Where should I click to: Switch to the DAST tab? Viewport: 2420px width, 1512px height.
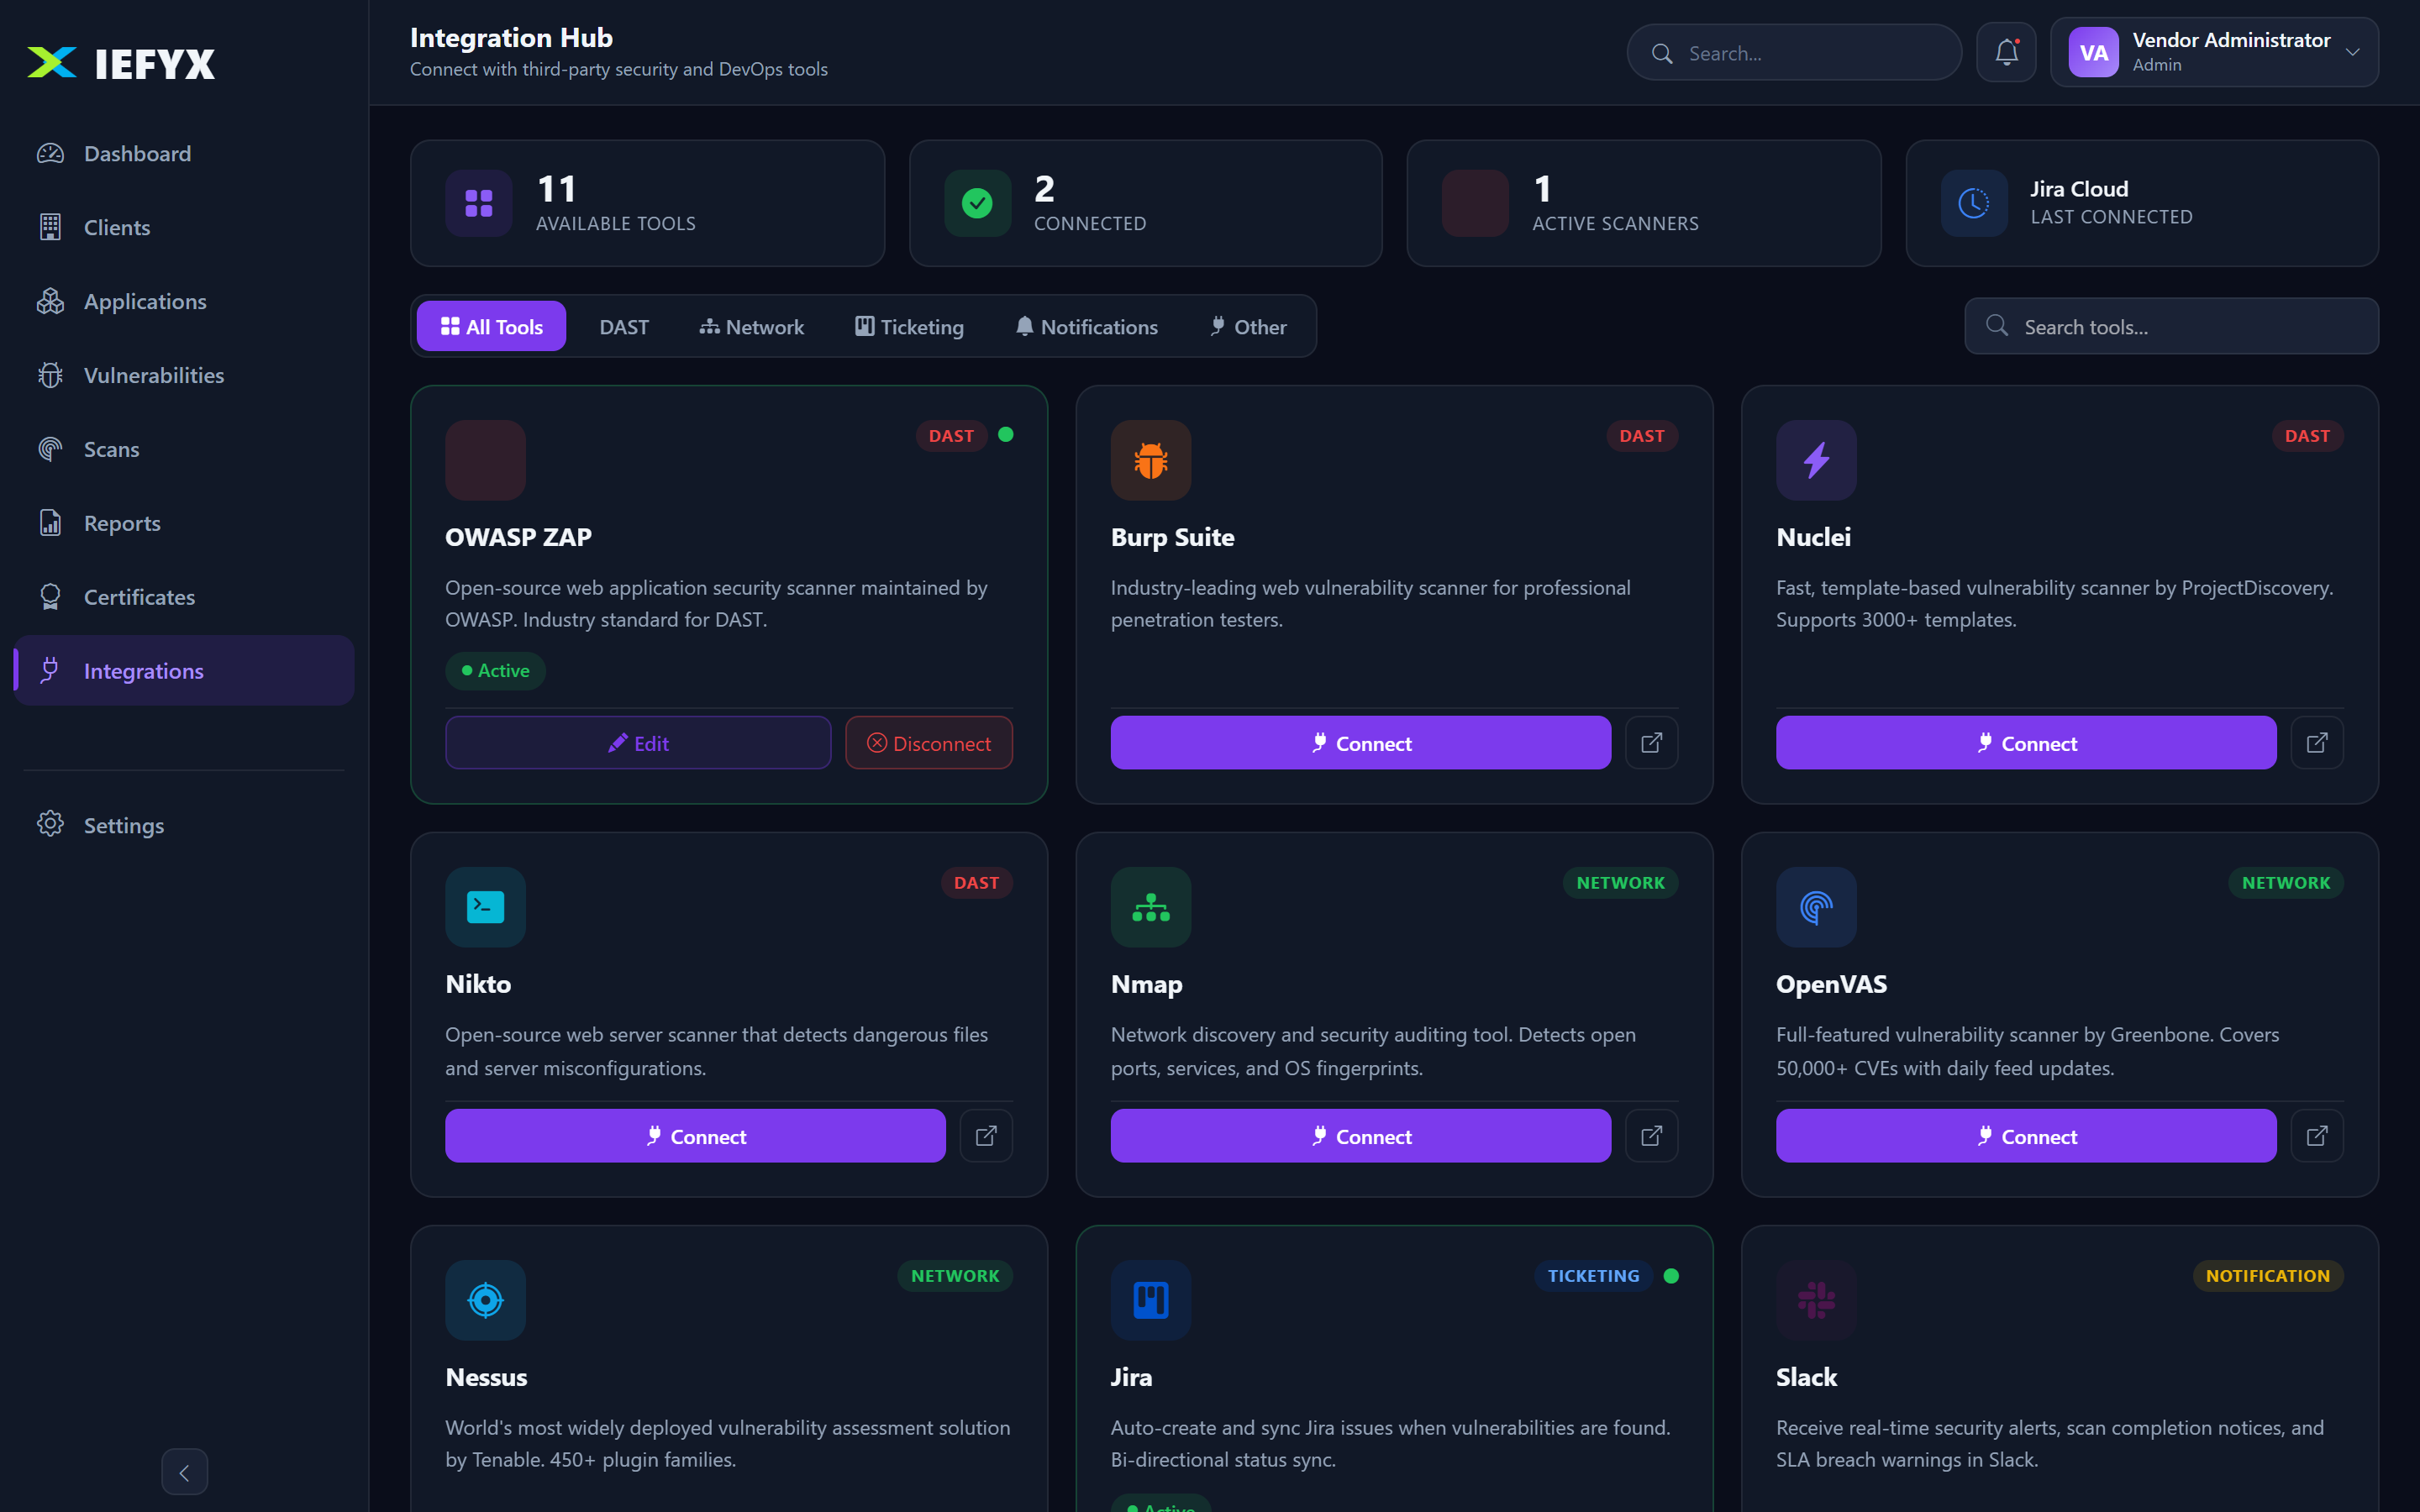tap(624, 327)
